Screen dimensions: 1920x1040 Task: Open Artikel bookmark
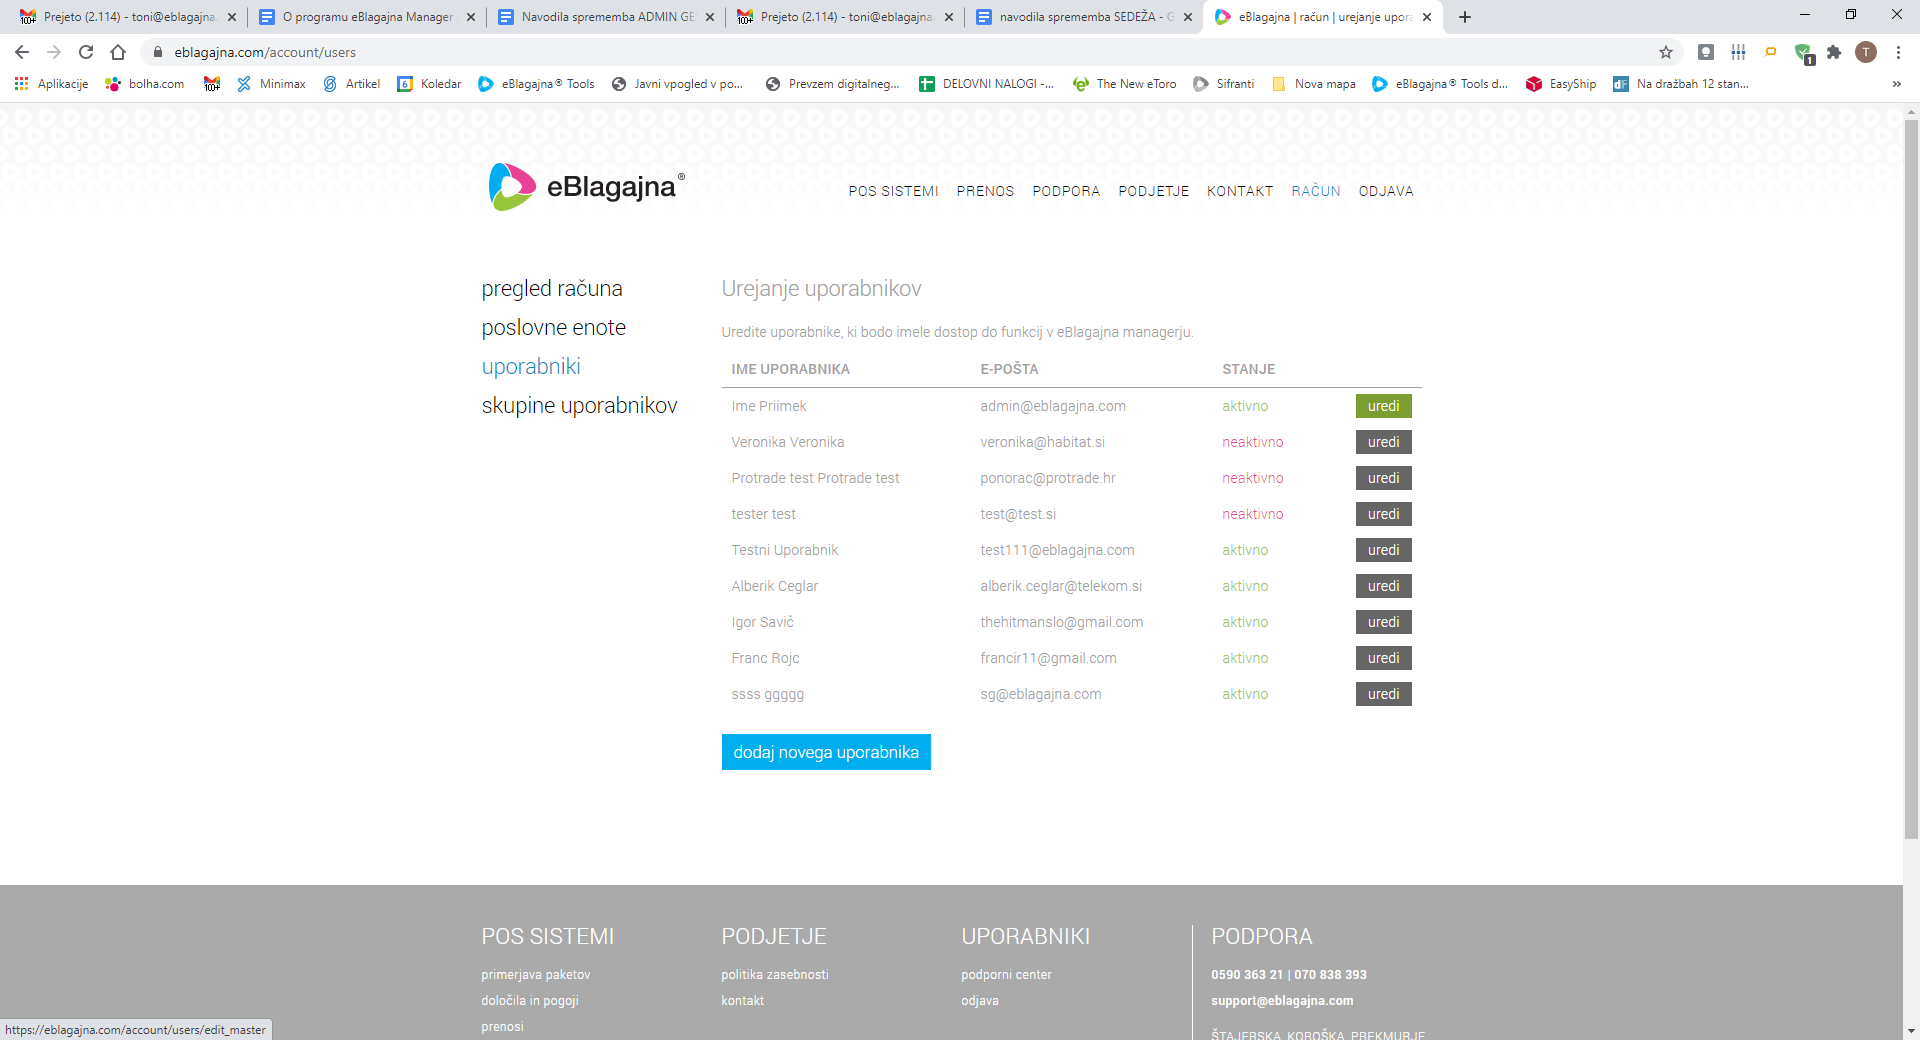point(352,84)
